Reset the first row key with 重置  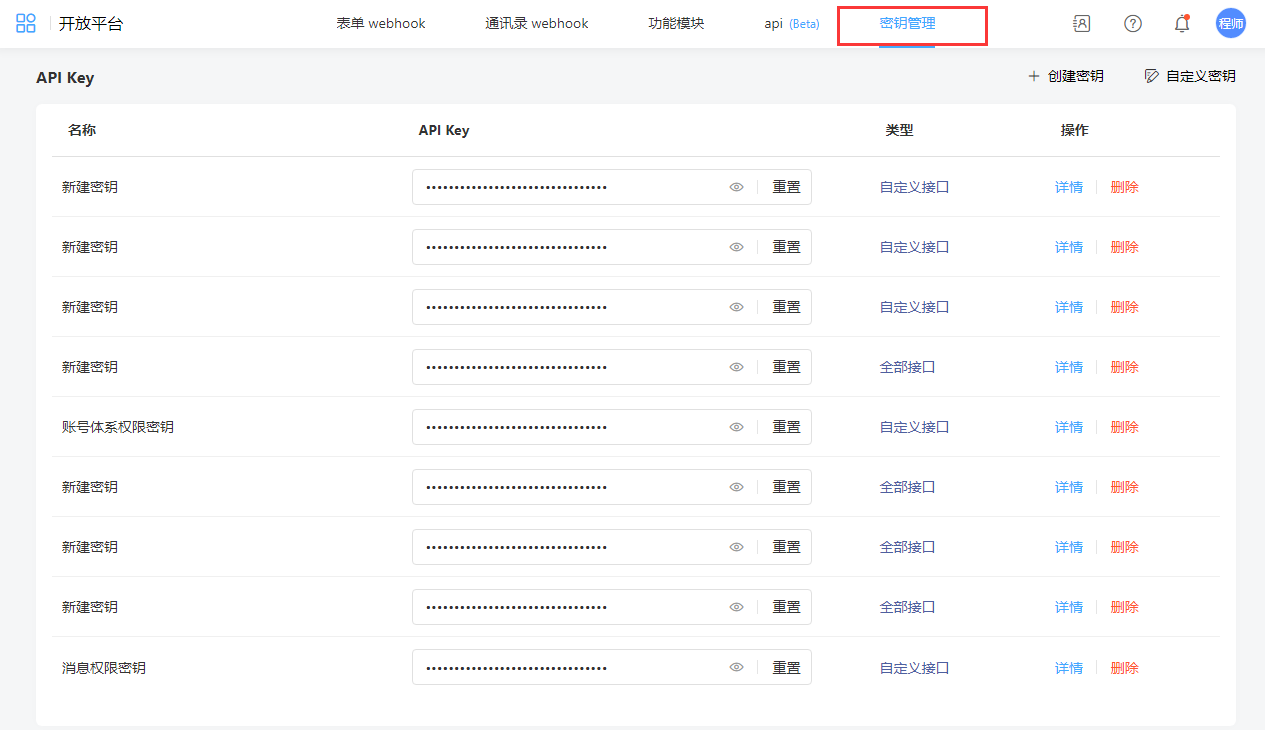[x=786, y=187]
